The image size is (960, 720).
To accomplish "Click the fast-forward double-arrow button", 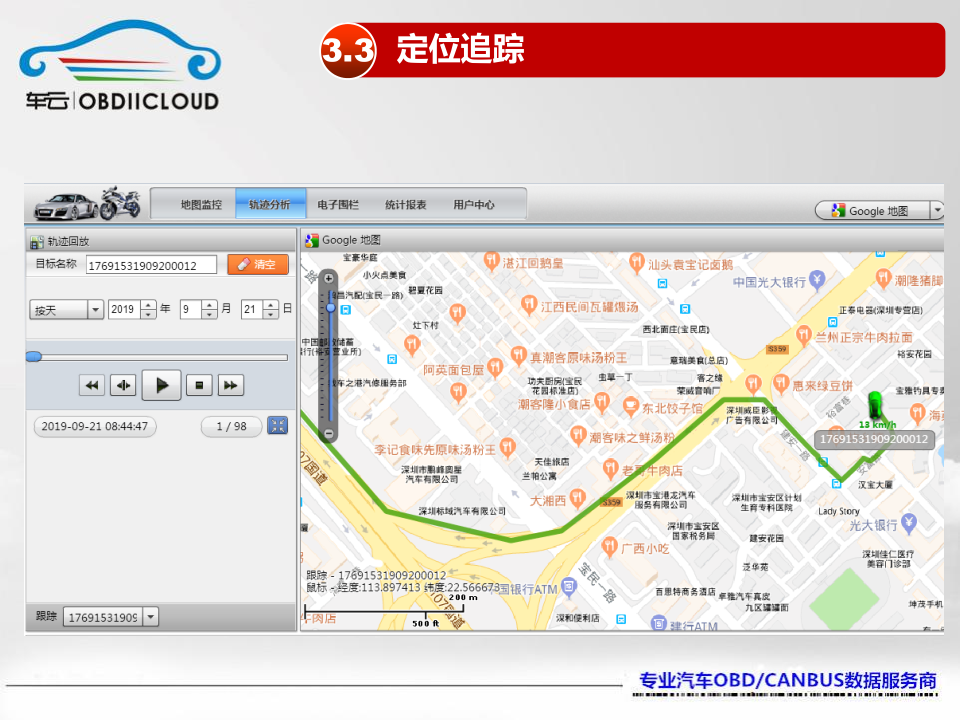I will click(x=230, y=385).
